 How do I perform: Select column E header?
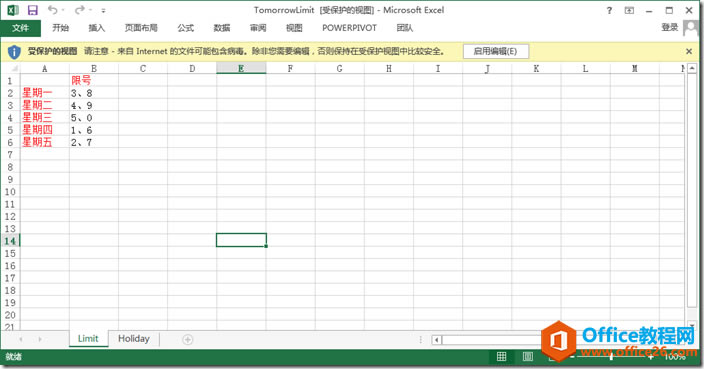pyautogui.click(x=241, y=69)
